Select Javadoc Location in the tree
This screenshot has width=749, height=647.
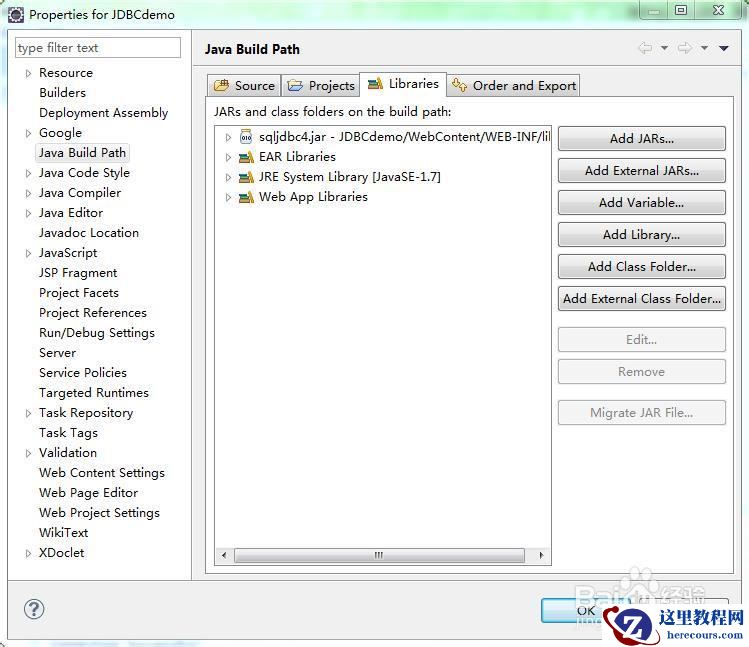tap(89, 233)
